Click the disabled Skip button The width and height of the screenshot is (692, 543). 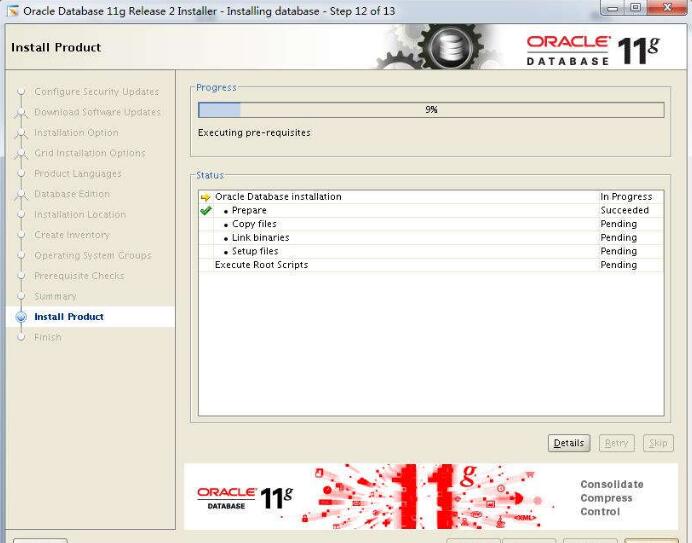pos(658,443)
